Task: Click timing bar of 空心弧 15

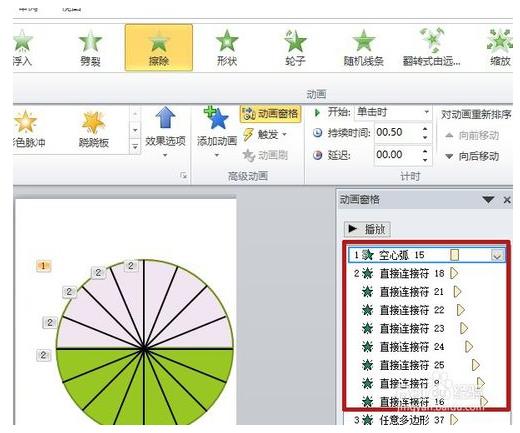Action: pos(454,255)
